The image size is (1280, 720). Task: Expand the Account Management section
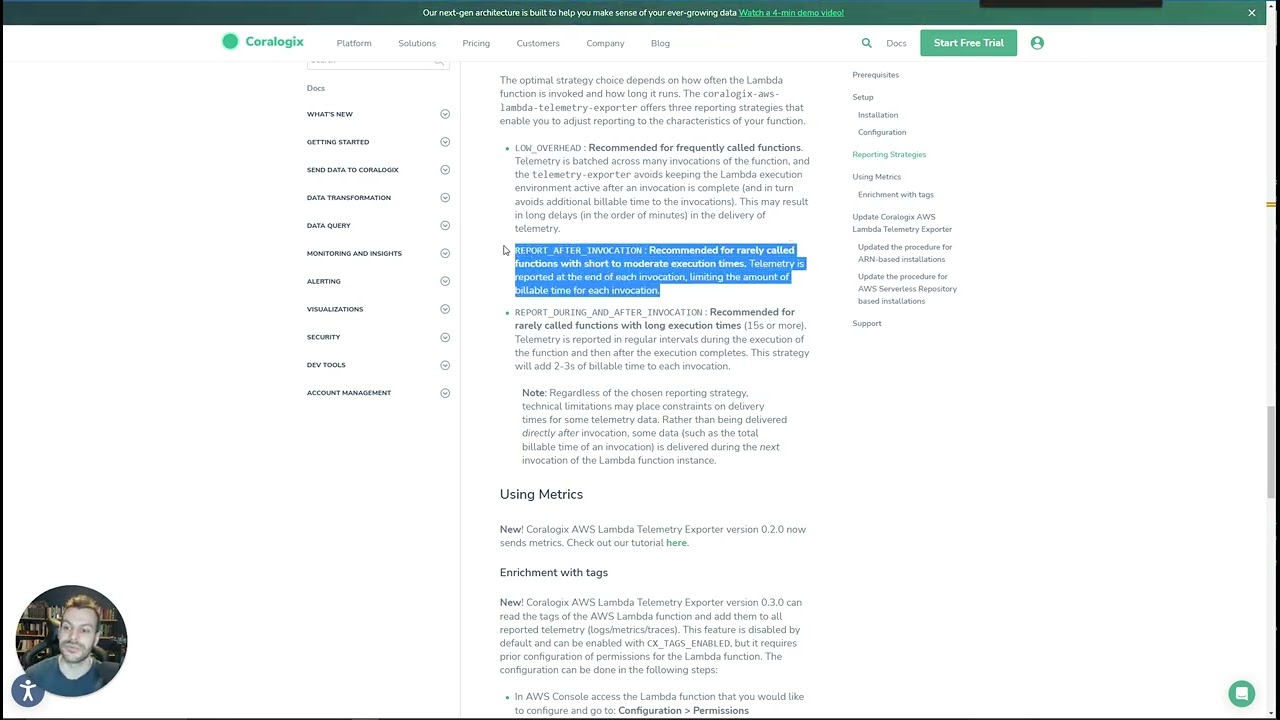pyautogui.click(x=445, y=393)
